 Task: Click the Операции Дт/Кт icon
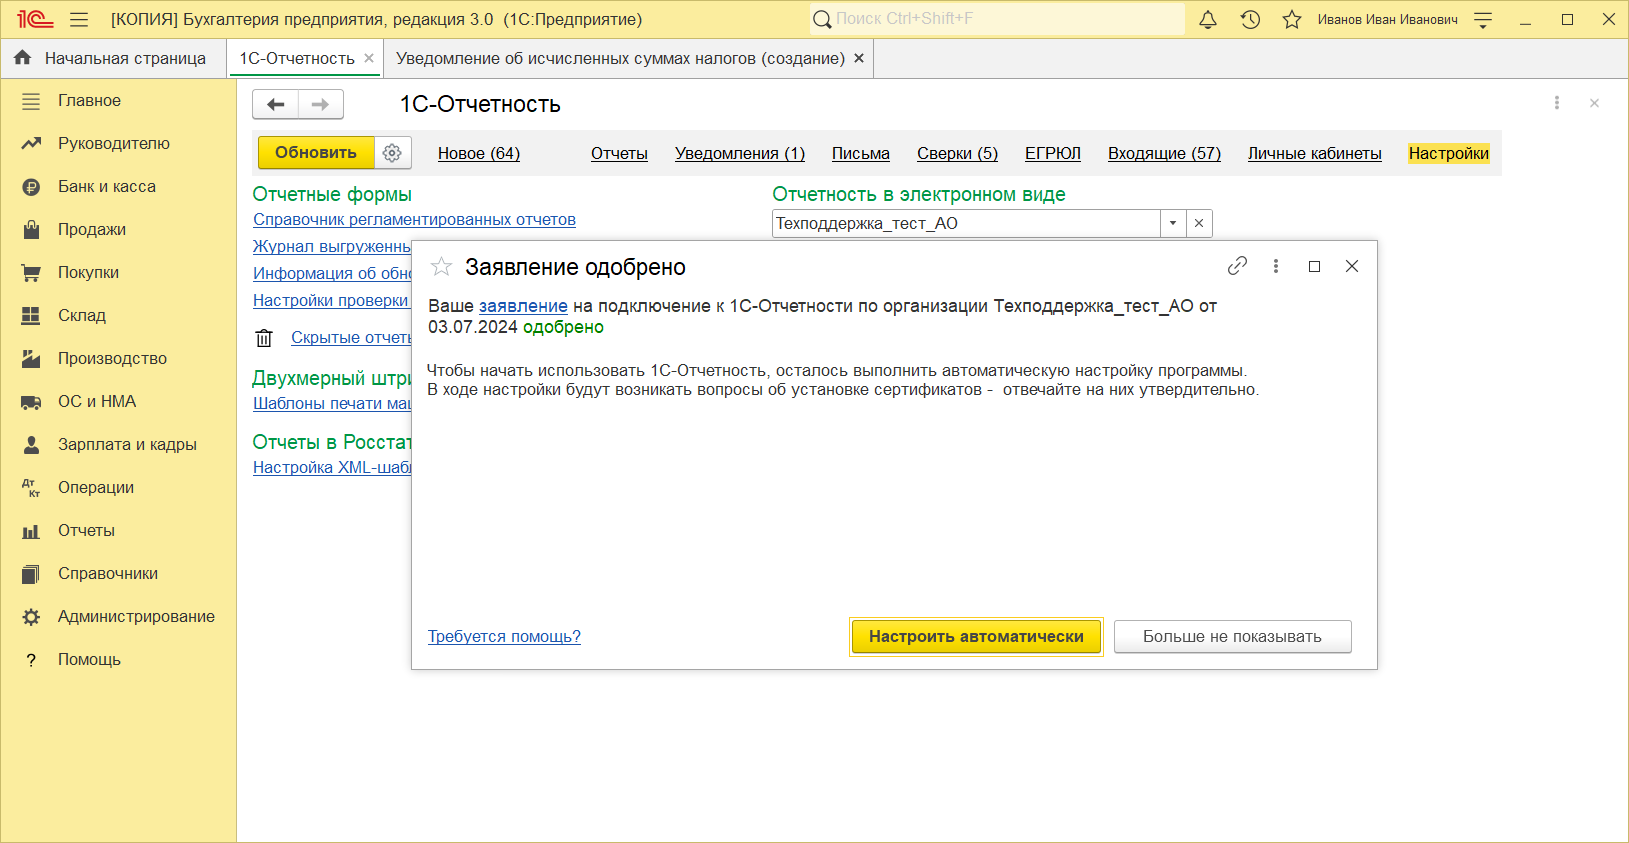31,488
